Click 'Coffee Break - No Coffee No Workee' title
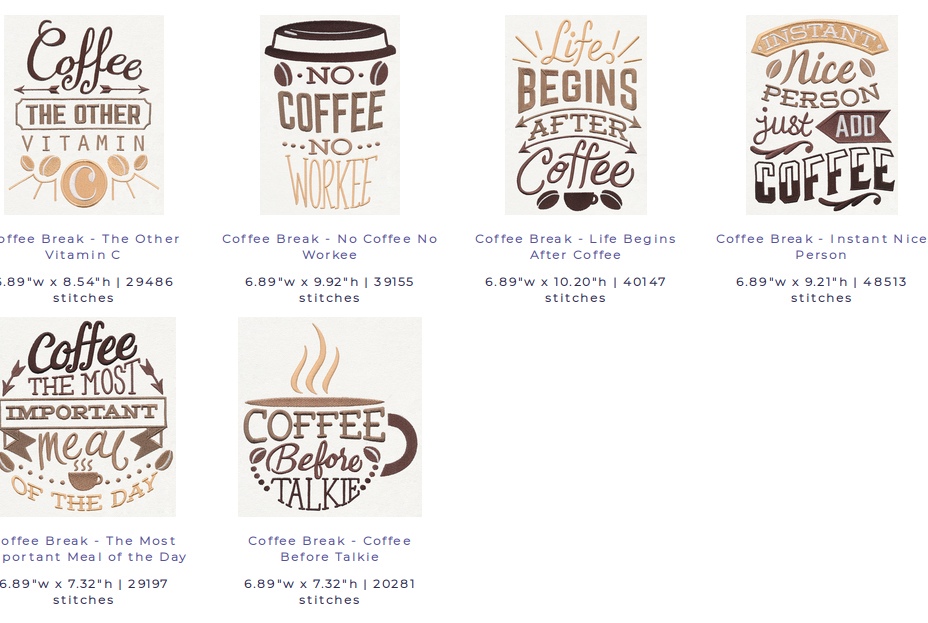The width and height of the screenshot is (928, 623). (x=330, y=247)
